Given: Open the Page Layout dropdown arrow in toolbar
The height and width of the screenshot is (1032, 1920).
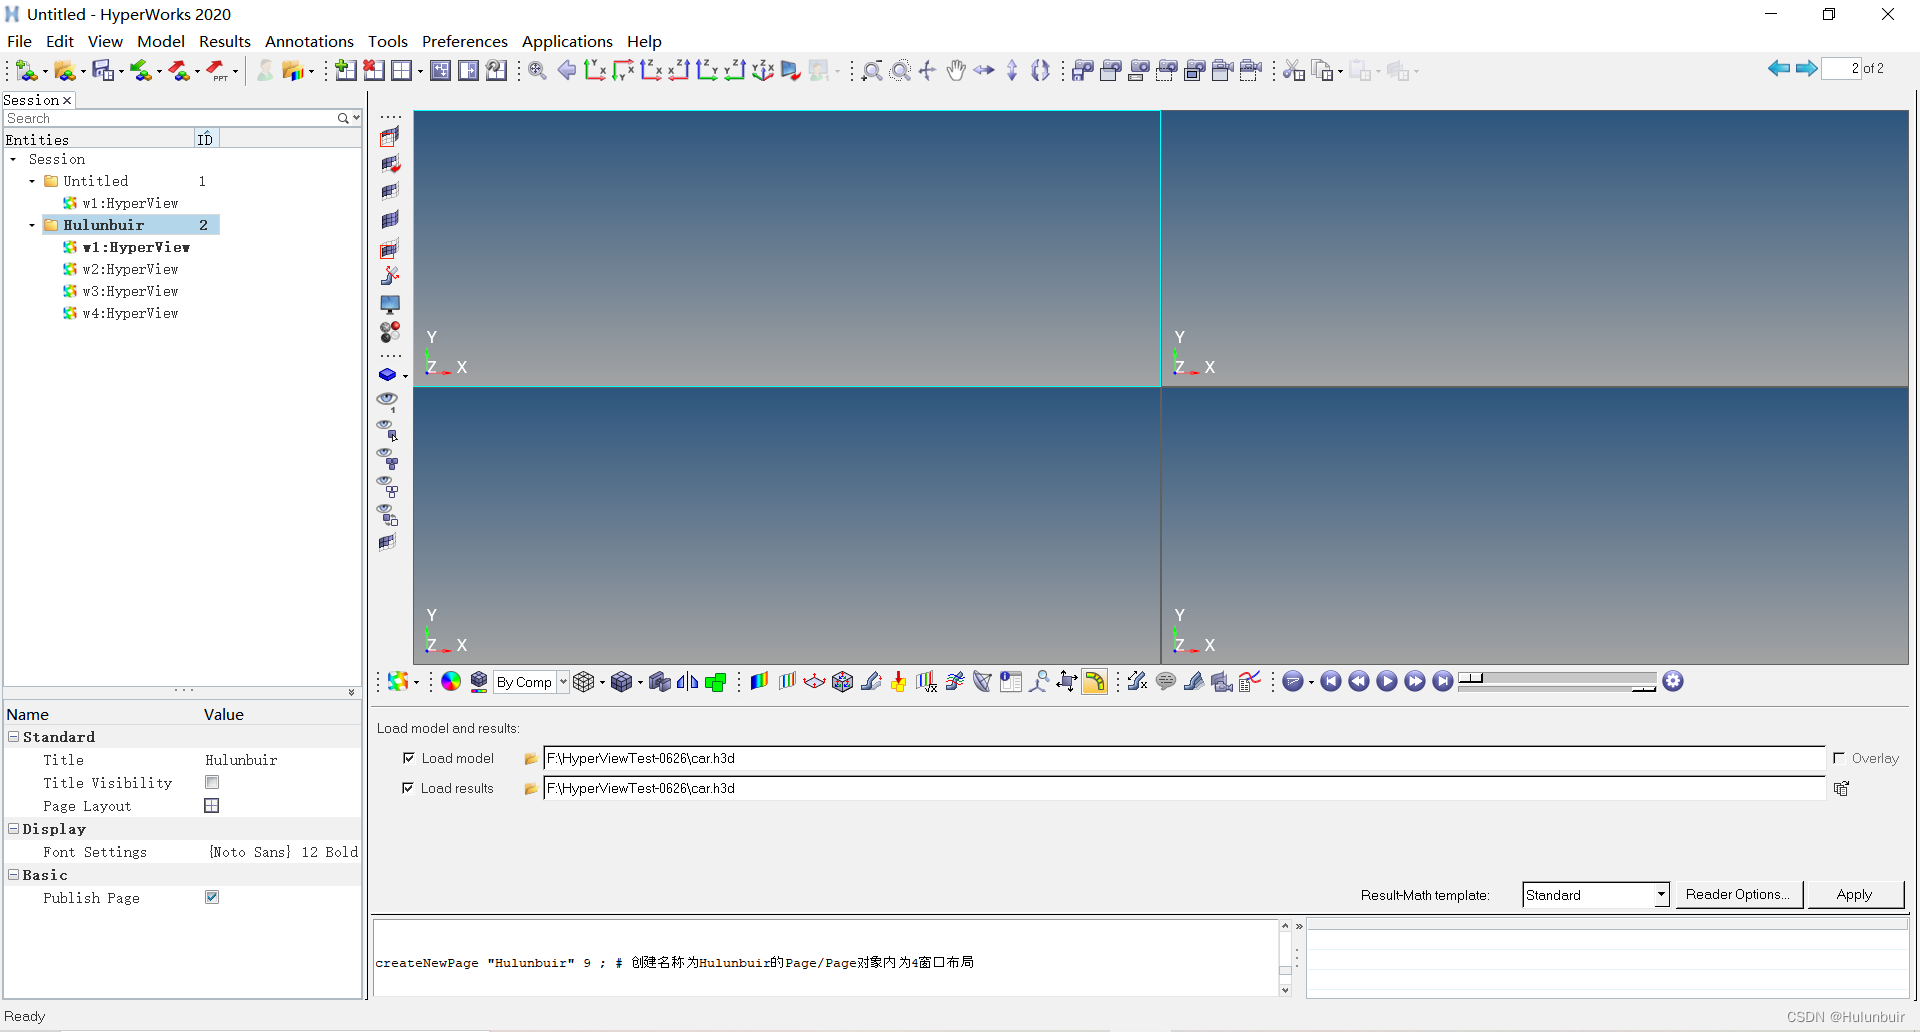Looking at the screenshot, I should coord(420,71).
